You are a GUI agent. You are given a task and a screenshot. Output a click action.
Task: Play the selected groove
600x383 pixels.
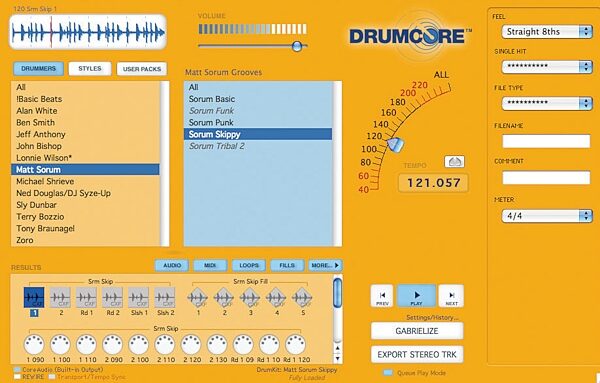tap(416, 296)
